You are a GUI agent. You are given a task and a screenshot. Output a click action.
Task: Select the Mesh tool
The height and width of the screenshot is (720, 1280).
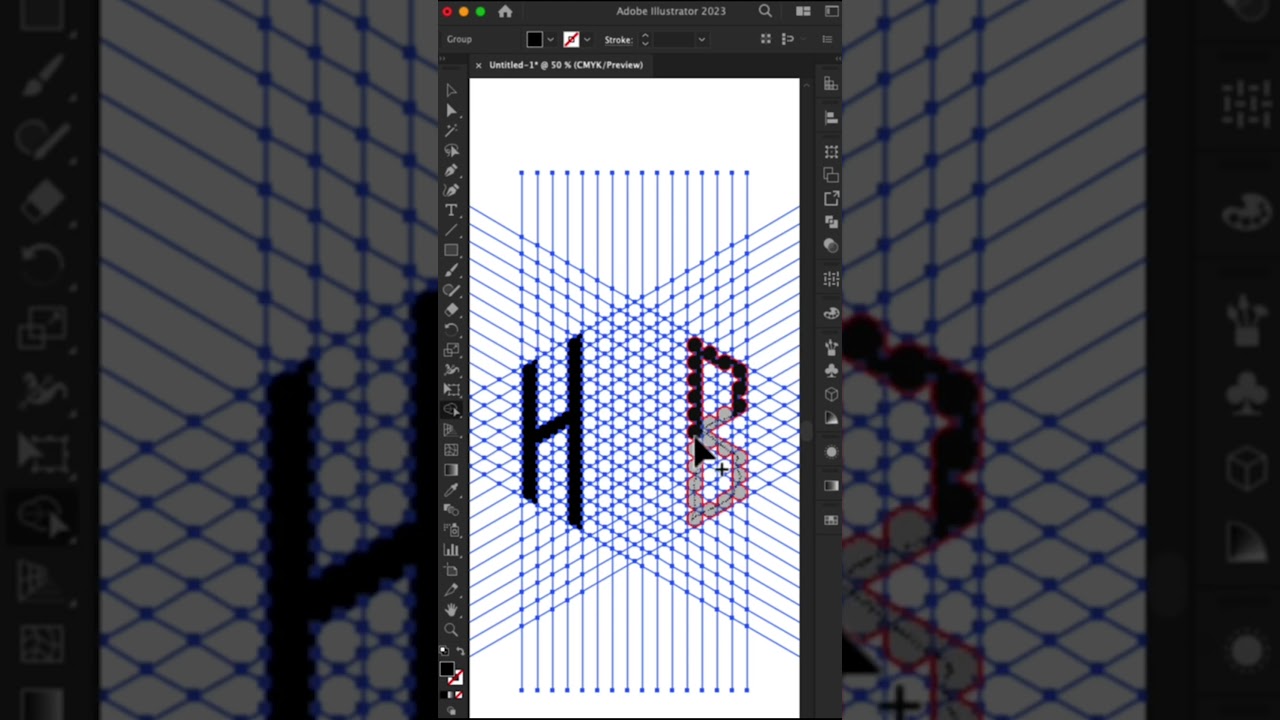451,450
